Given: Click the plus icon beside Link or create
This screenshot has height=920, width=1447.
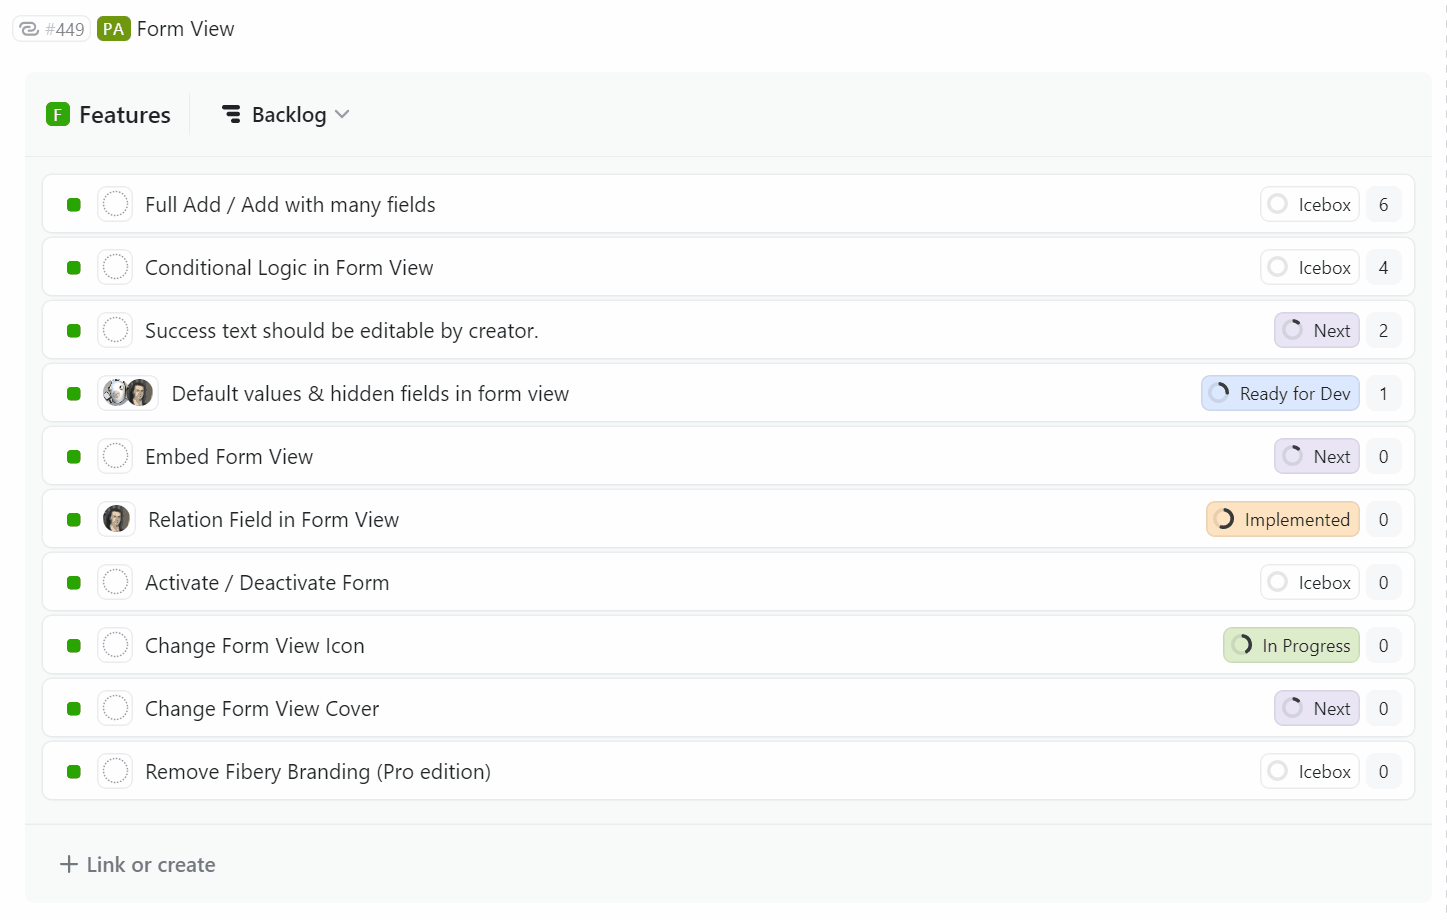Looking at the screenshot, I should tap(69, 864).
